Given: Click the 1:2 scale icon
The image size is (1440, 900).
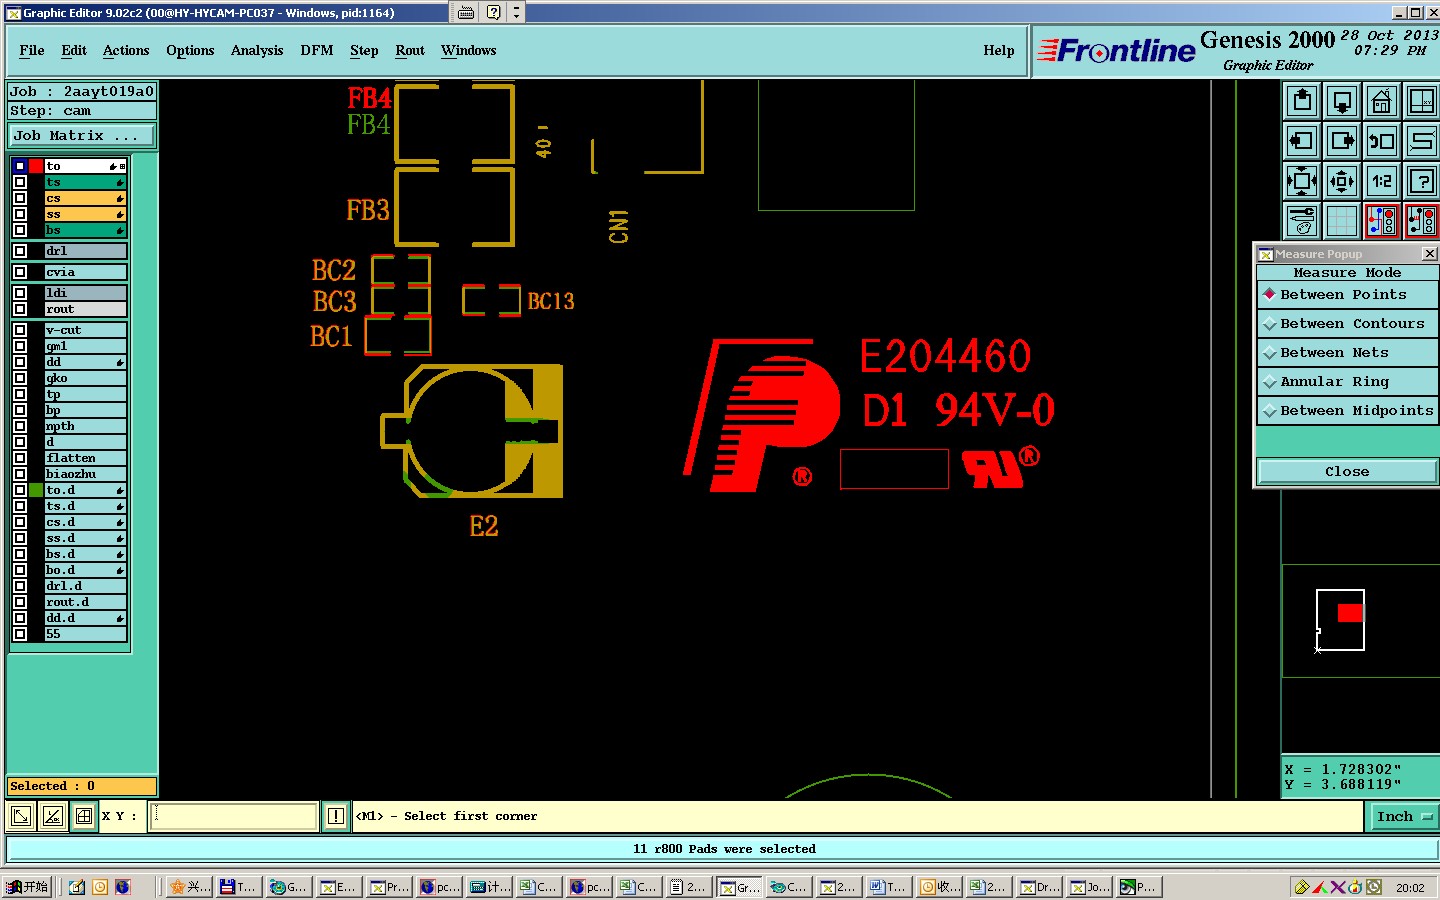Looking at the screenshot, I should [1382, 181].
